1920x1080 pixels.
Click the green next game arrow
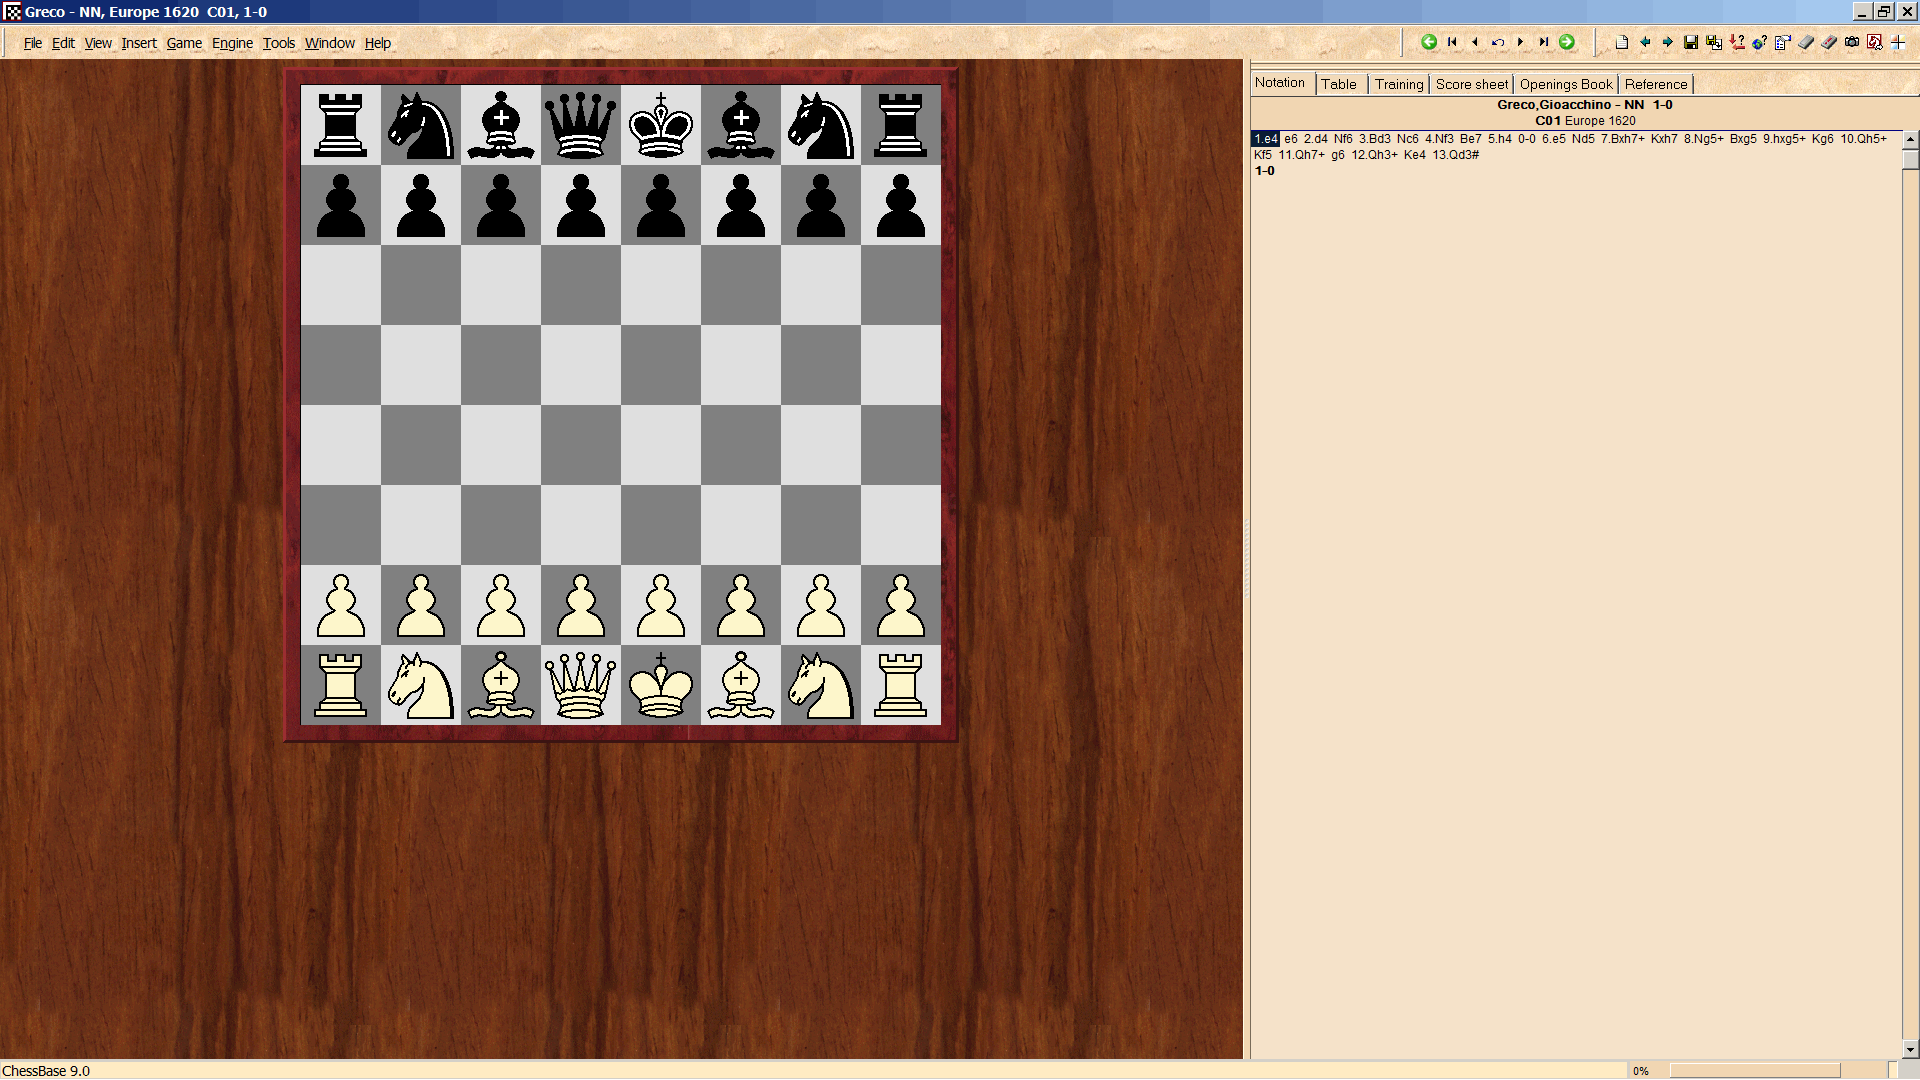point(1567,42)
